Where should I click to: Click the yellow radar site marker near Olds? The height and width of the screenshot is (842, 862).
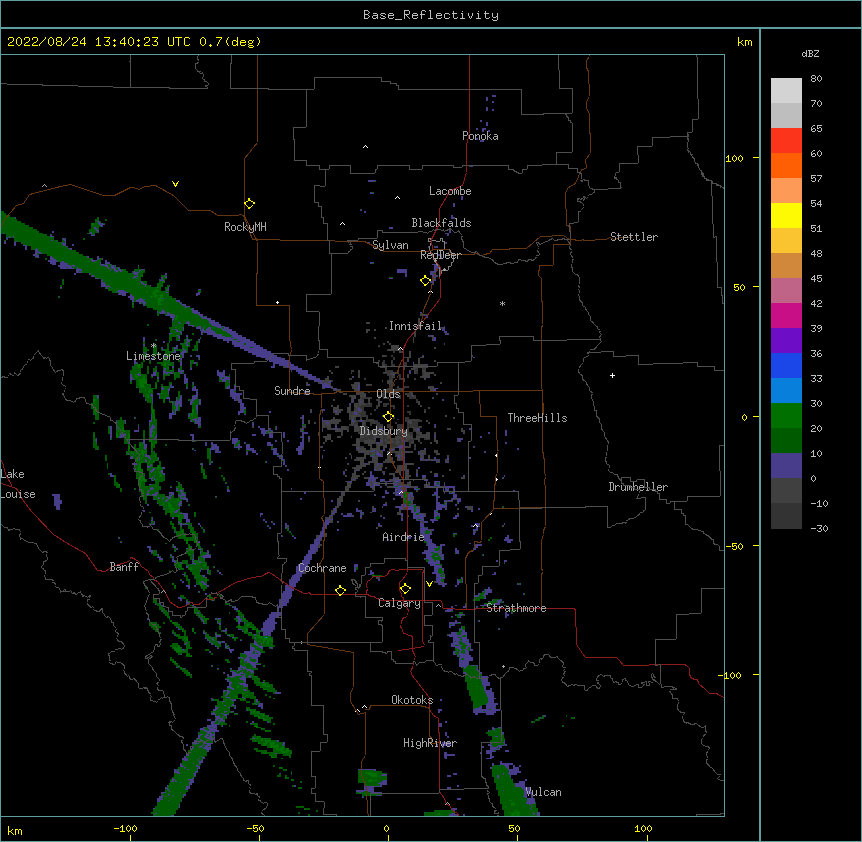[388, 417]
